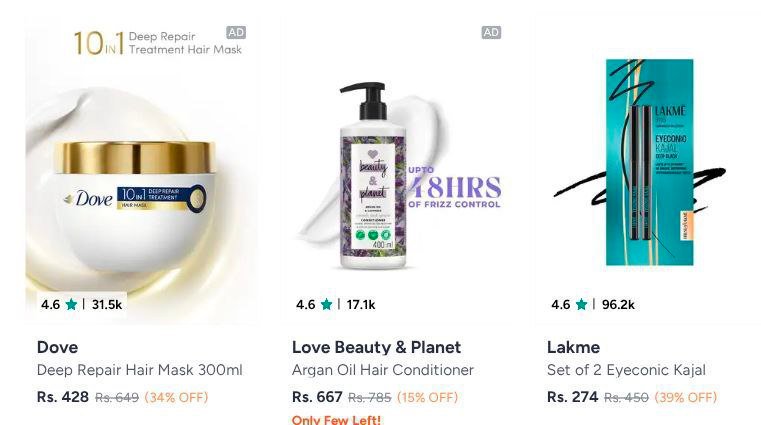Open Deep Repair Hair Mask 300ml title
The image size is (761, 425).
(140, 370)
